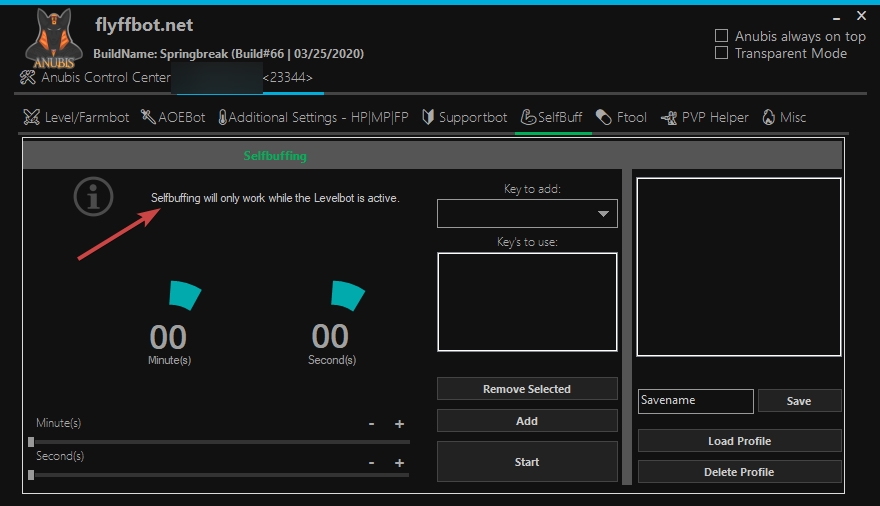Click the PVP Helper gun icon
This screenshot has height=506, width=880.
coord(669,118)
